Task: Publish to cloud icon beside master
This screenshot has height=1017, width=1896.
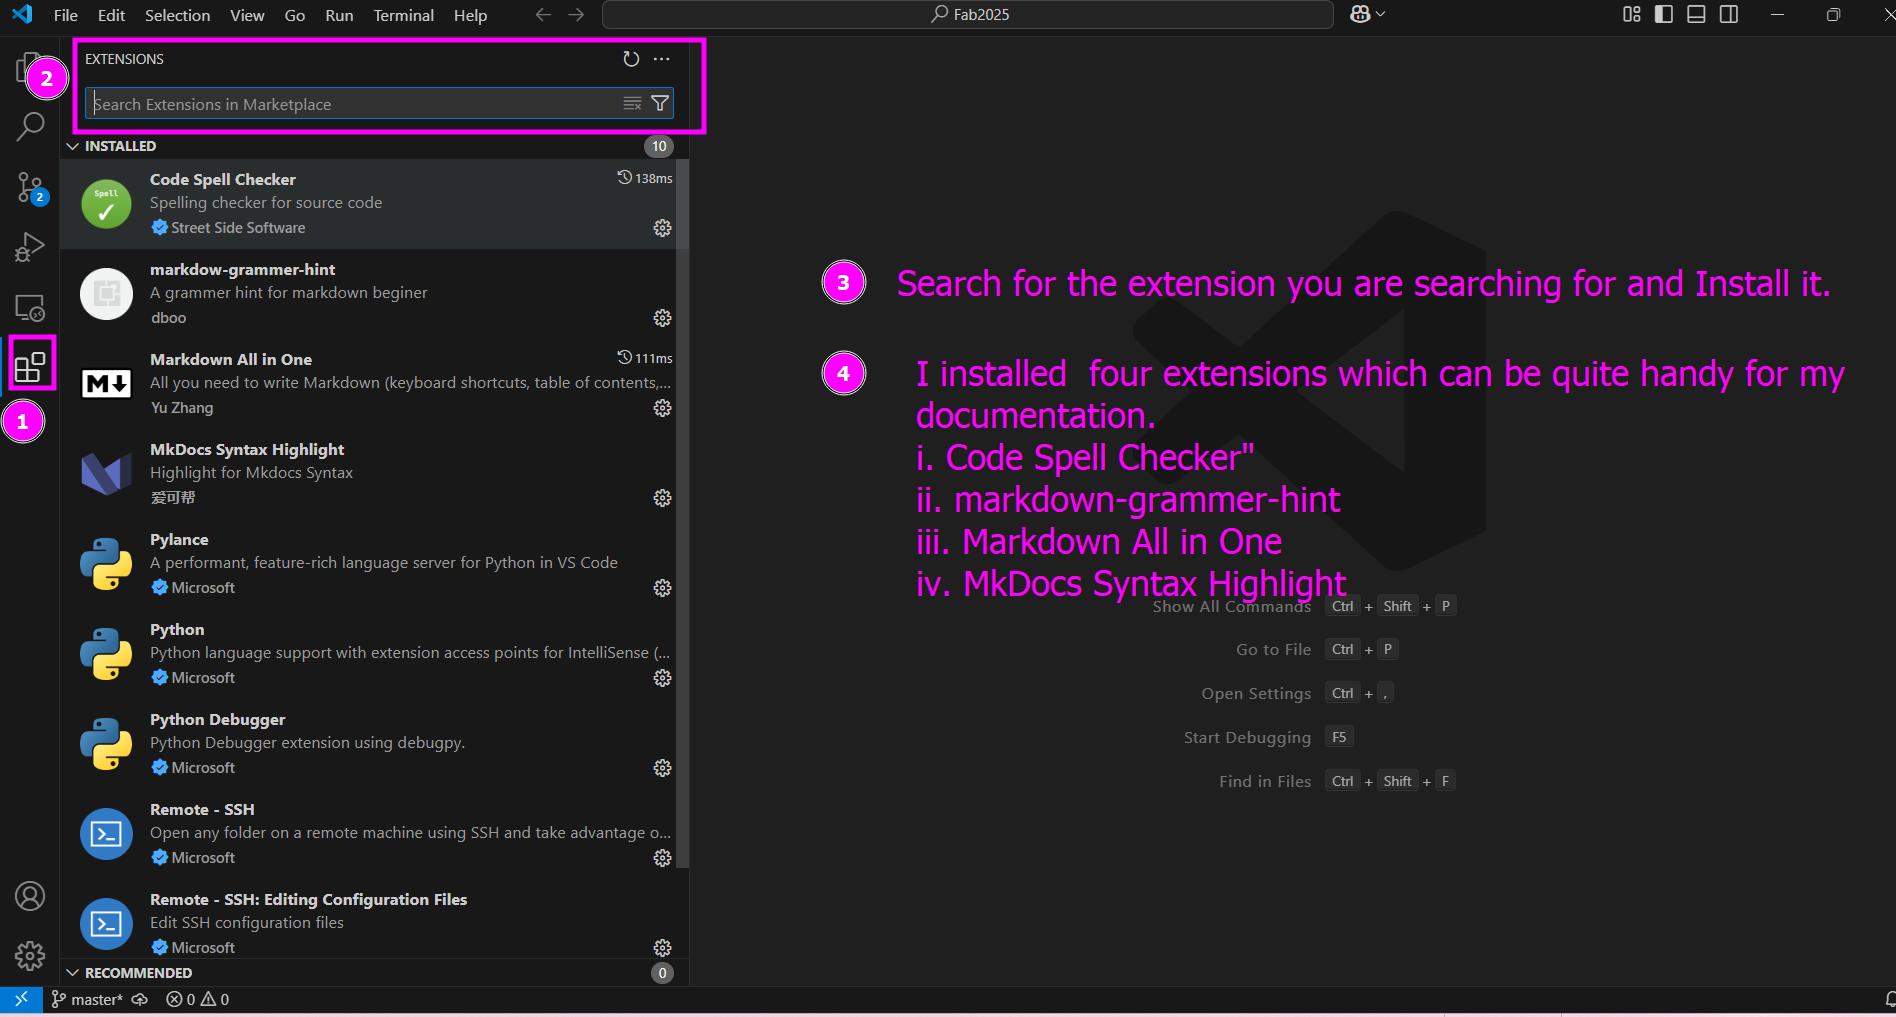Action: [140, 999]
